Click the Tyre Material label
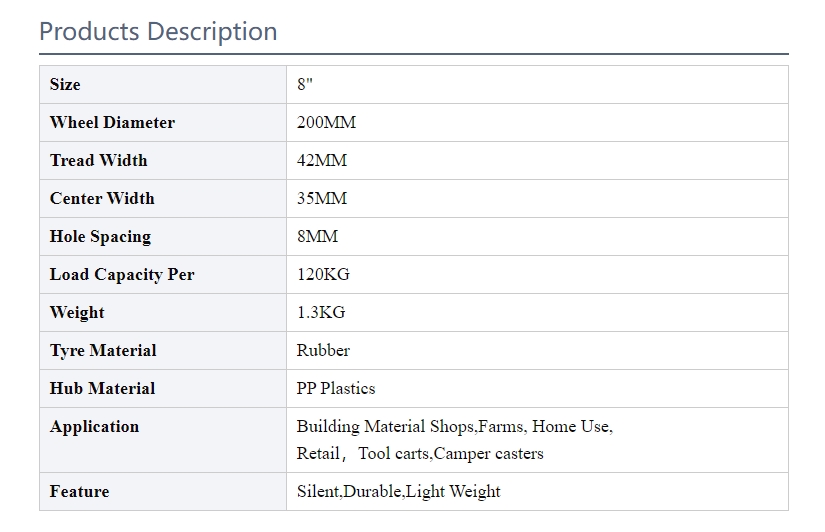 tap(103, 351)
